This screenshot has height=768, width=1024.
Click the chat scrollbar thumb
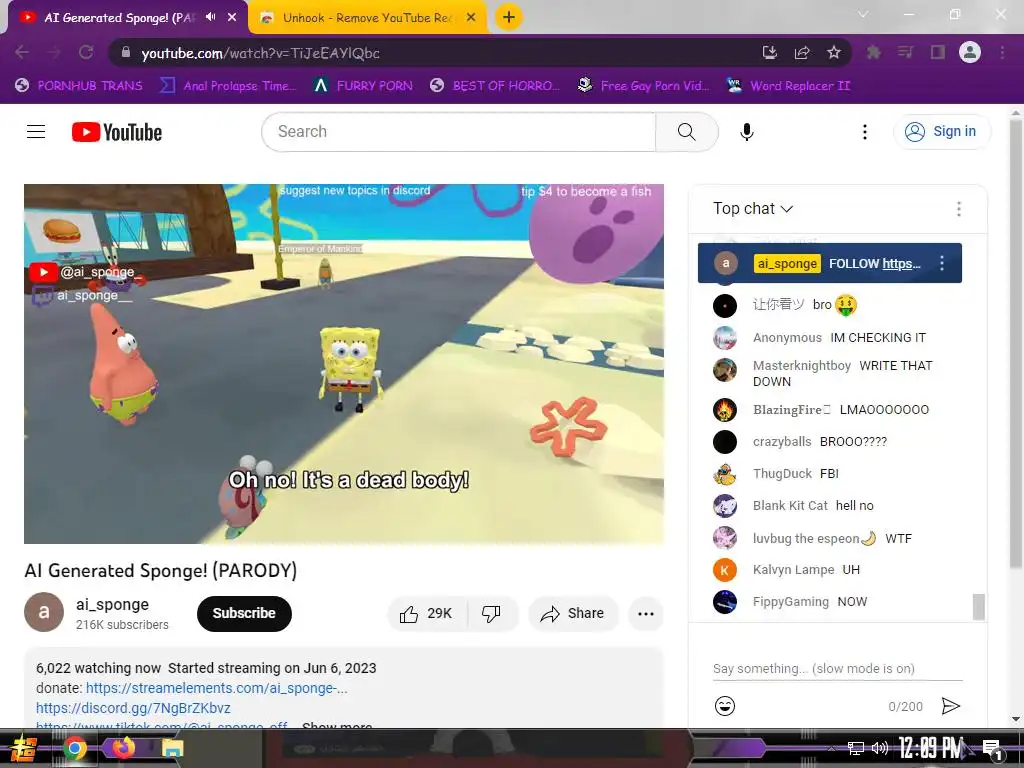coord(978,606)
